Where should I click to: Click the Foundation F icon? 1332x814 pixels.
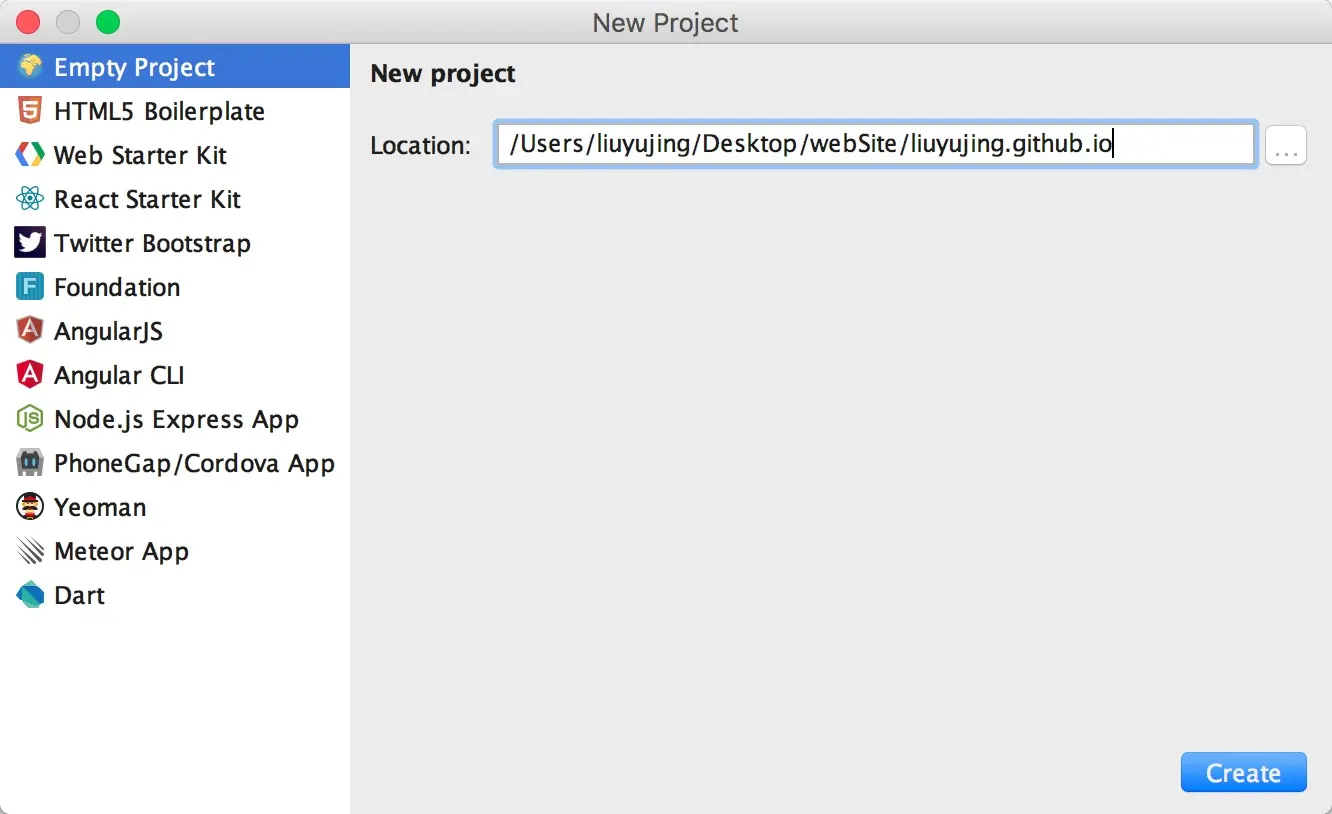pos(30,287)
